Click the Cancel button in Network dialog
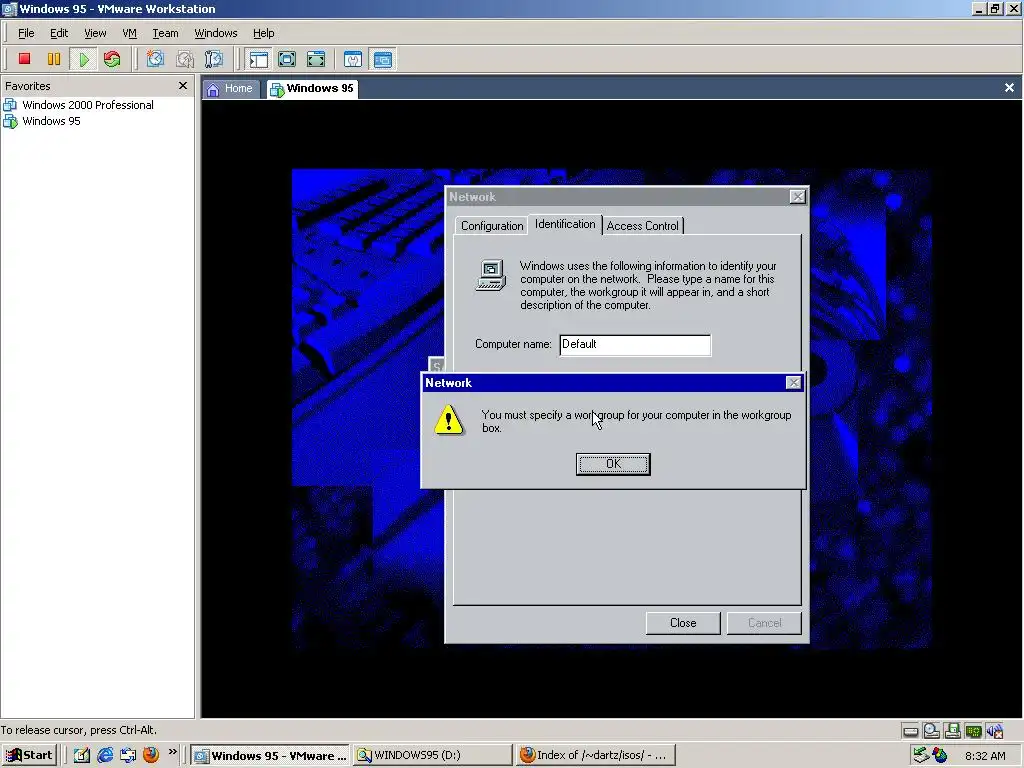The height and width of the screenshot is (768, 1024). tap(764, 623)
